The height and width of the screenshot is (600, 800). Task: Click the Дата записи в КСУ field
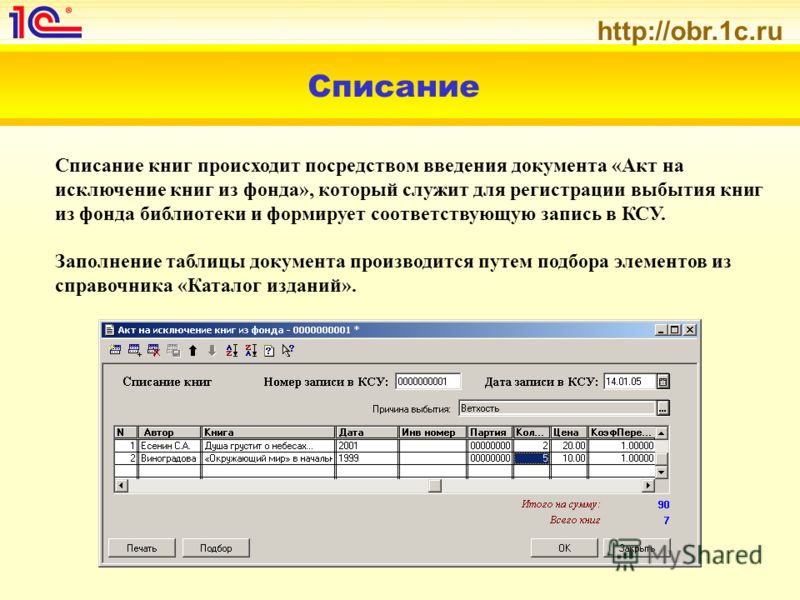630,381
